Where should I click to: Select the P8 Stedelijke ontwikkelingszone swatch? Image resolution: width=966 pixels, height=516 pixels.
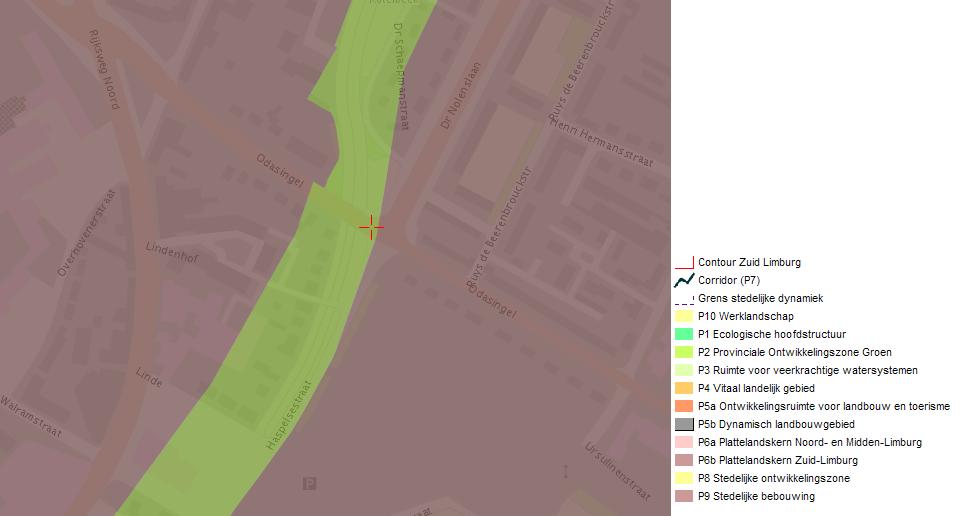[x=684, y=478]
